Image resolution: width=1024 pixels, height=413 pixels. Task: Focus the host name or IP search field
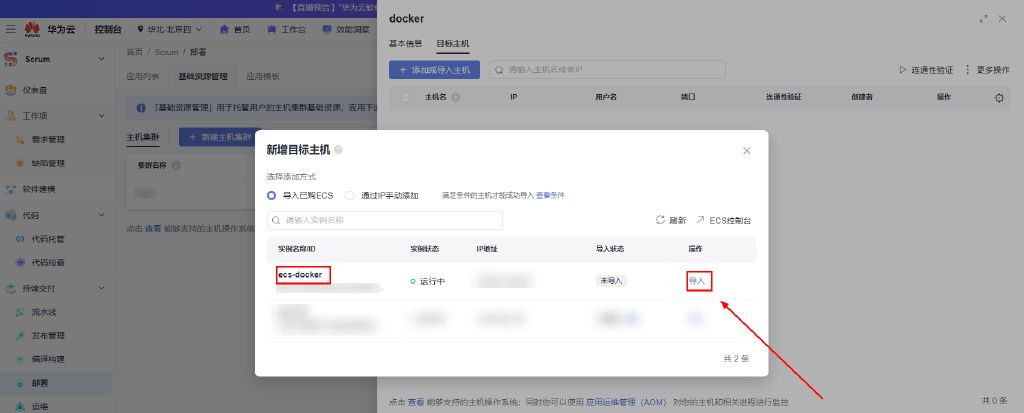point(607,70)
